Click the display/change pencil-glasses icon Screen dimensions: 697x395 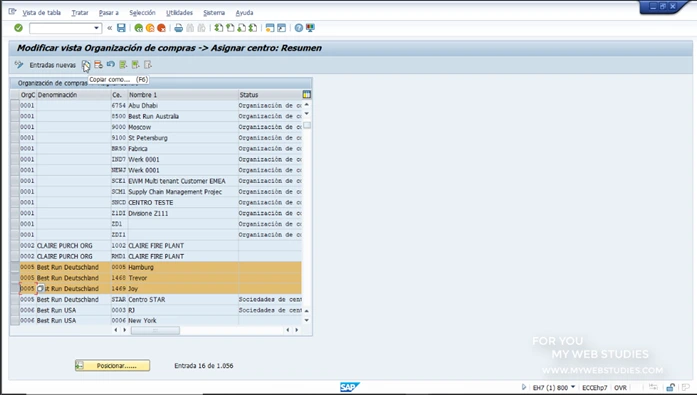pos(19,65)
